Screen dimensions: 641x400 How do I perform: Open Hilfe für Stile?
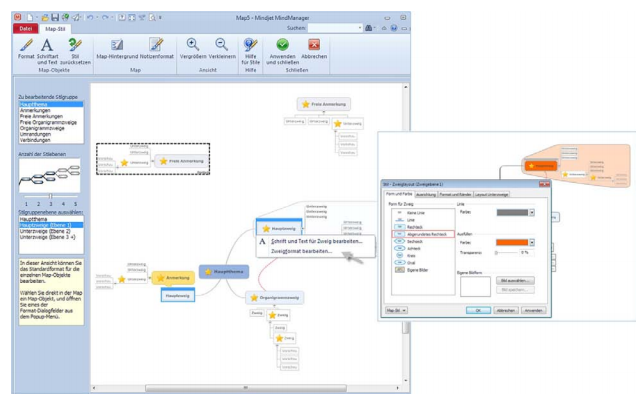click(251, 51)
